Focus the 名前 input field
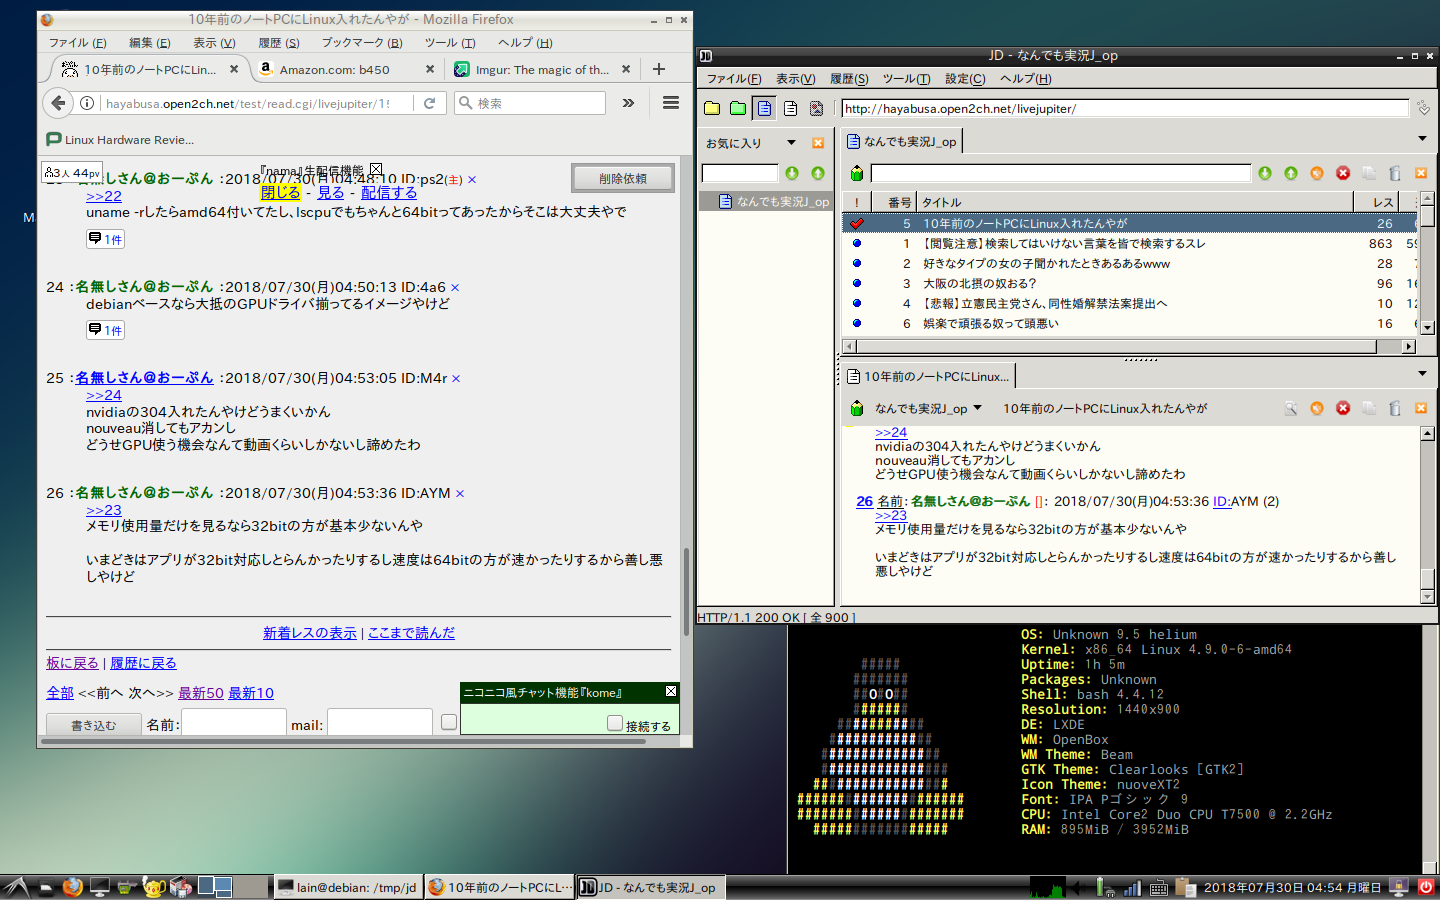1440x900 pixels. 233,722
